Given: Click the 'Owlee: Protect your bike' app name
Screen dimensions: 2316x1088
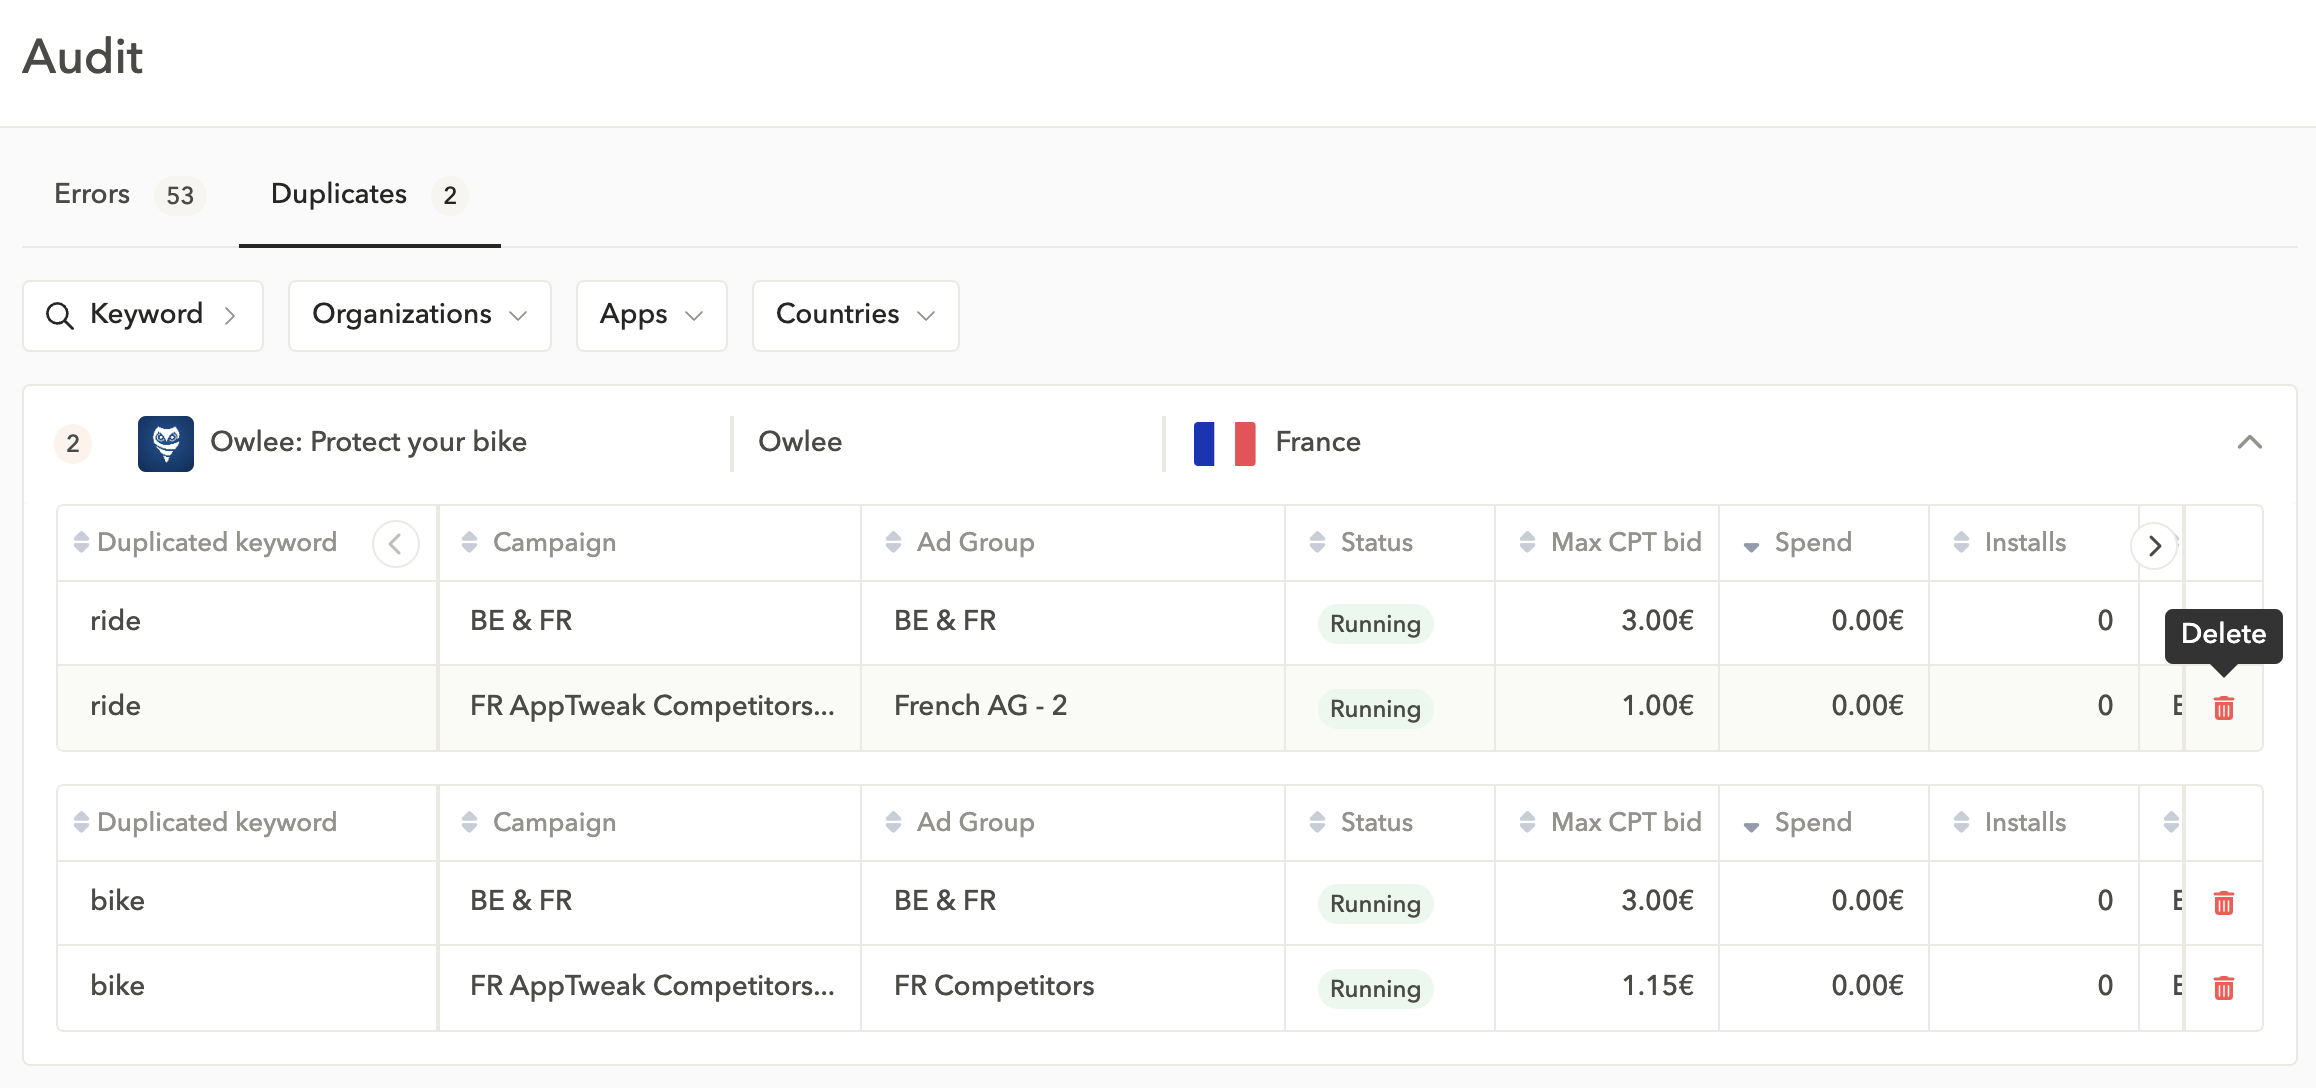Looking at the screenshot, I should [x=368, y=442].
